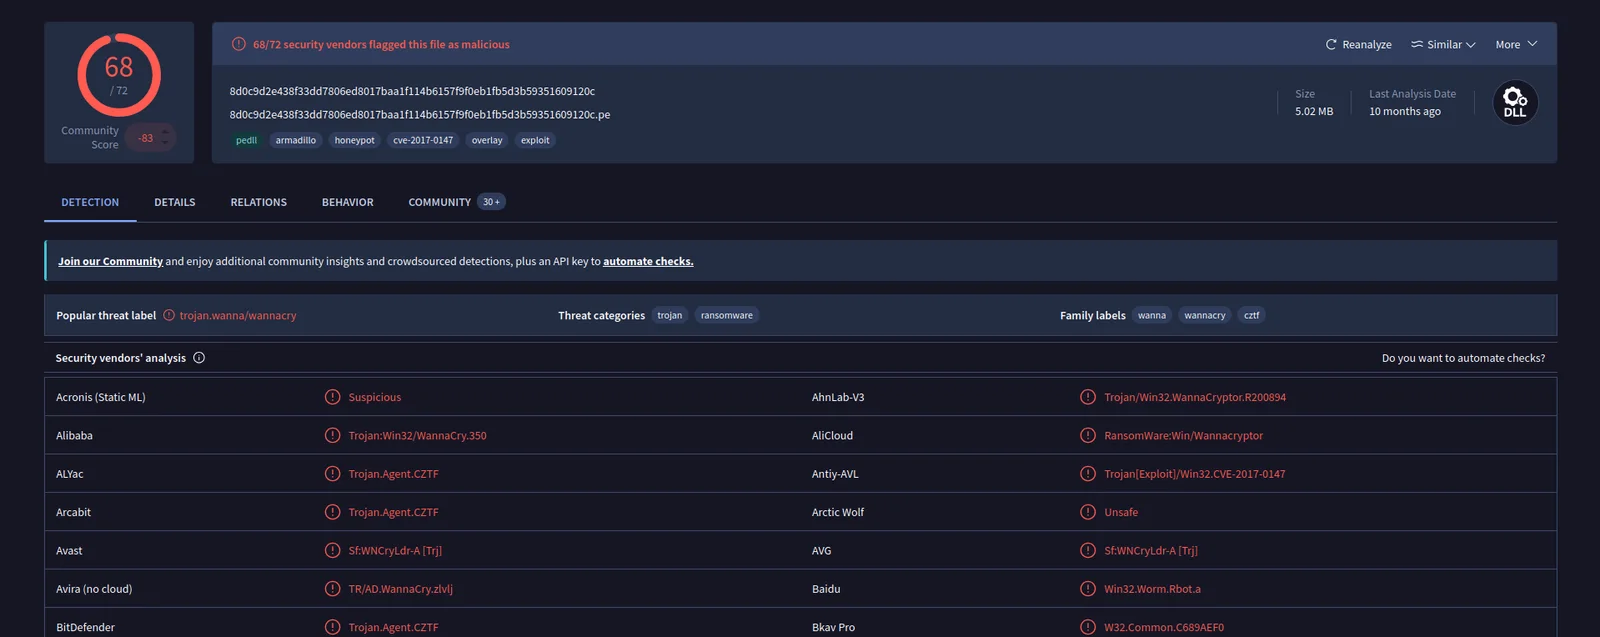Screen dimensions: 1600x637
Task: Expand the More options menu
Action: (1516, 45)
